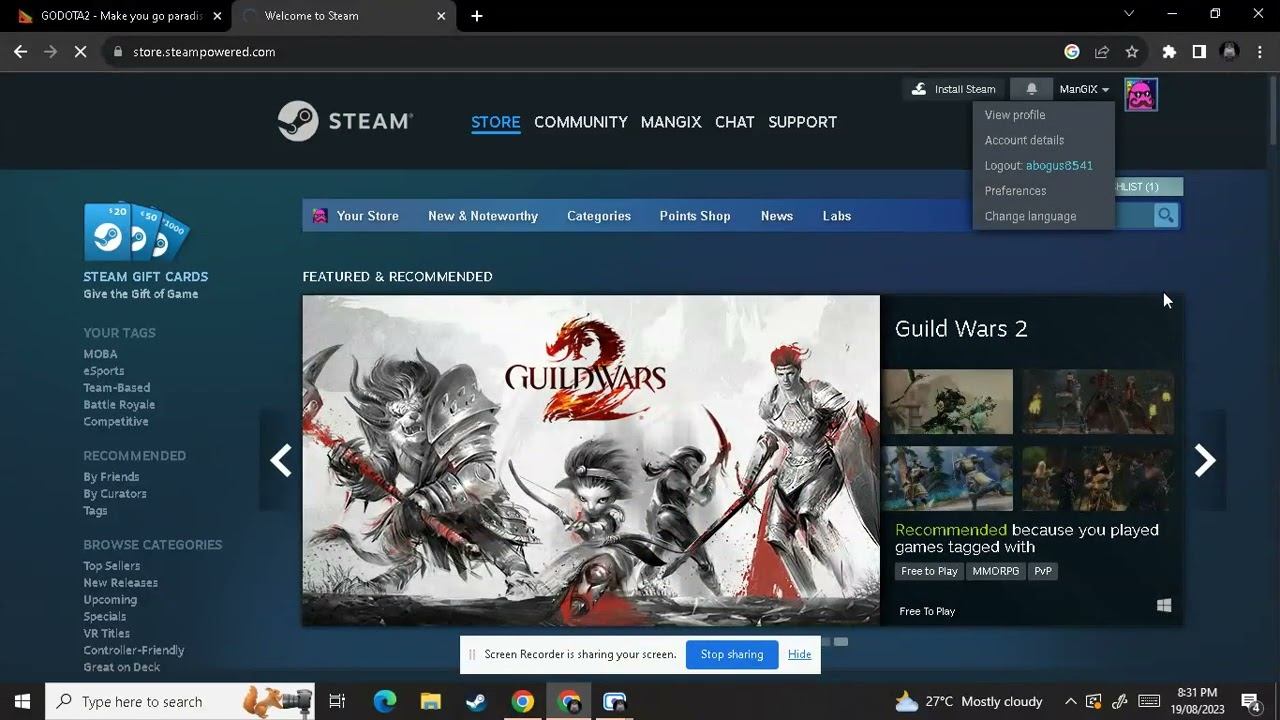Click the MMORPG tag on Guild Wars 2
Viewport: 1280px width, 720px height.
996,571
